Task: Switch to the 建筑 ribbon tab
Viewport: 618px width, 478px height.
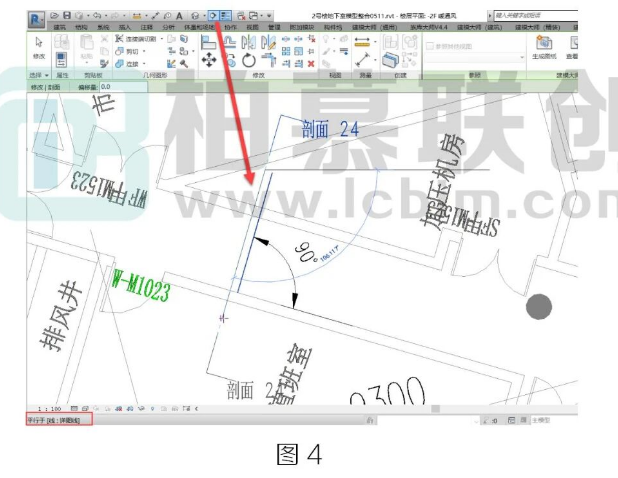Action: 60,28
